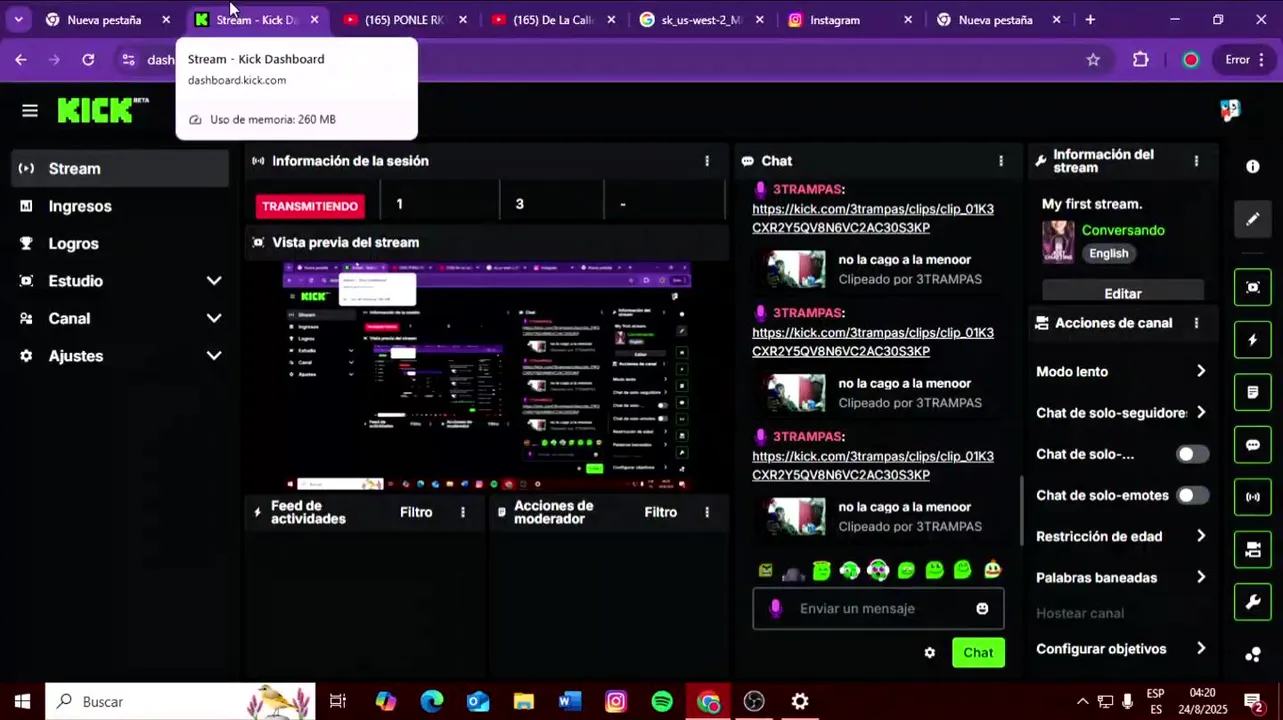Click the stream preview thumbnail

(487, 376)
